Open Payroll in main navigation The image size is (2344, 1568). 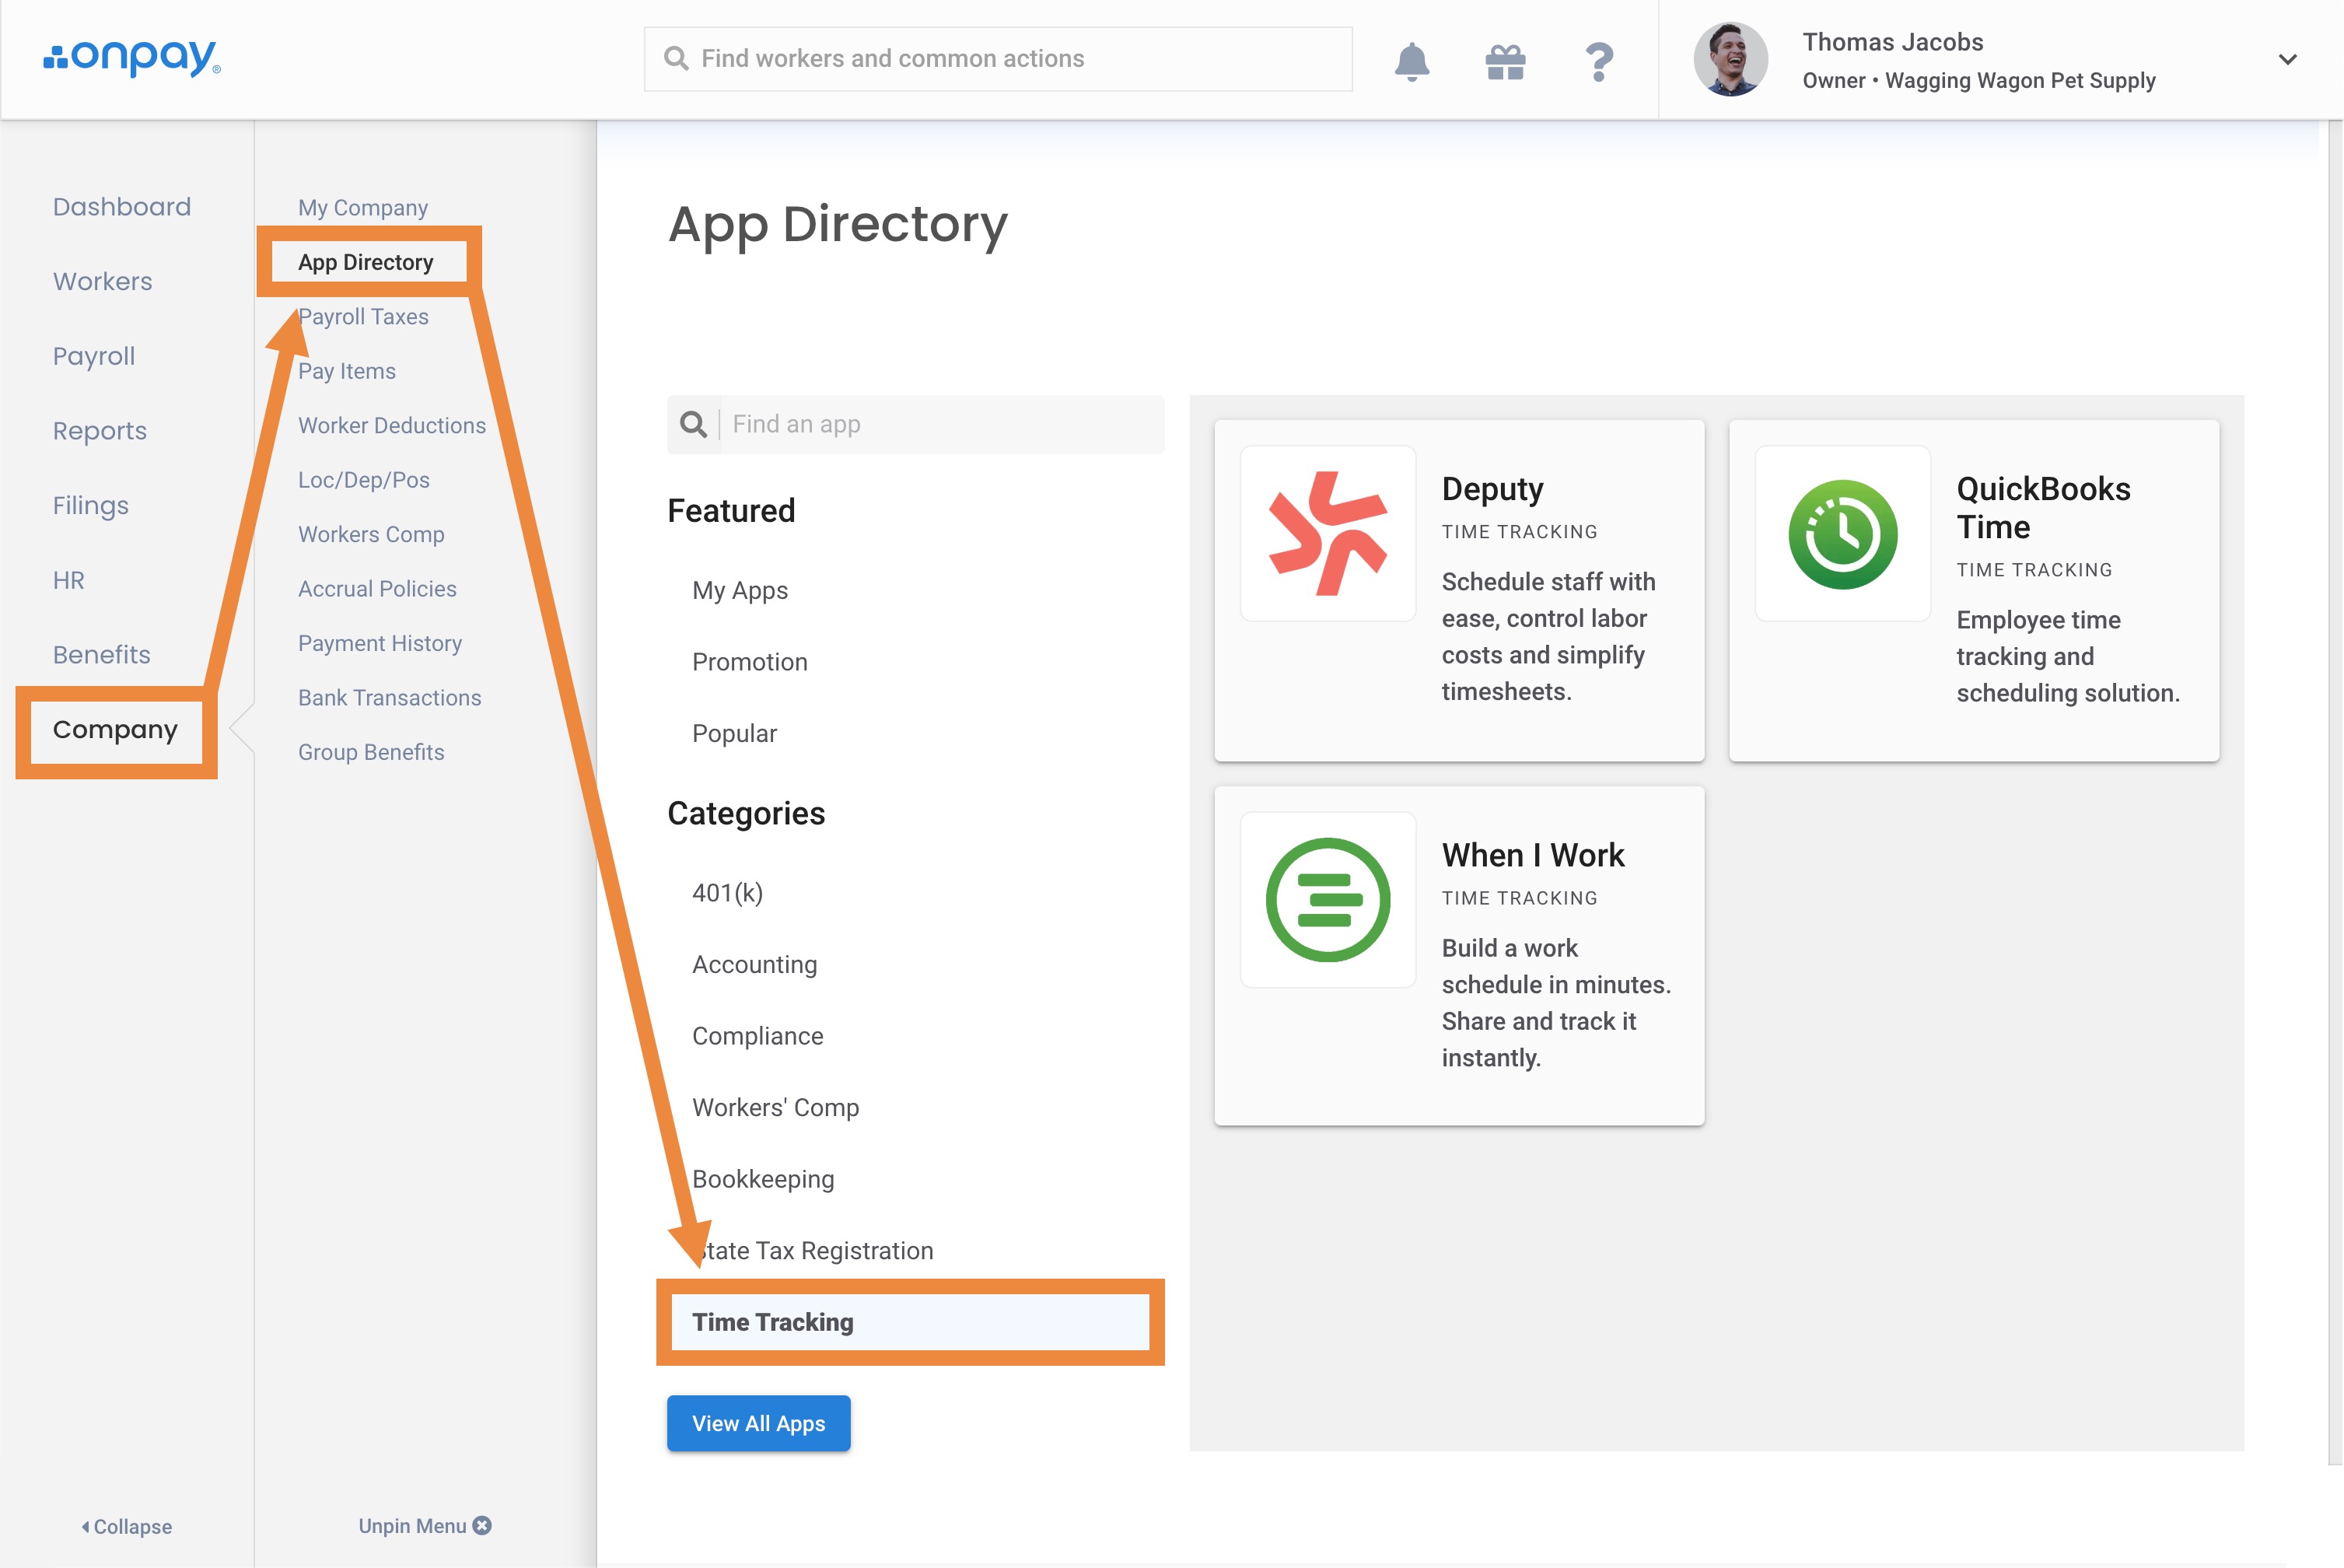click(x=93, y=356)
